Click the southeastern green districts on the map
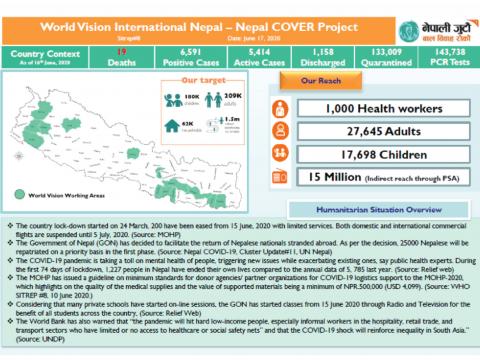Image resolution: width=480 pixels, height=360 pixels. pos(190,193)
